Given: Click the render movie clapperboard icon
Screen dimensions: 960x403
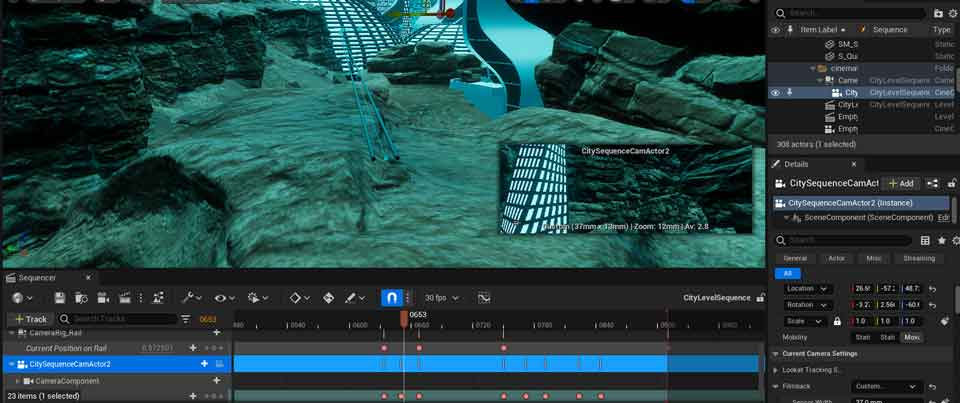Looking at the screenshot, I should pyautogui.click(x=124, y=298).
